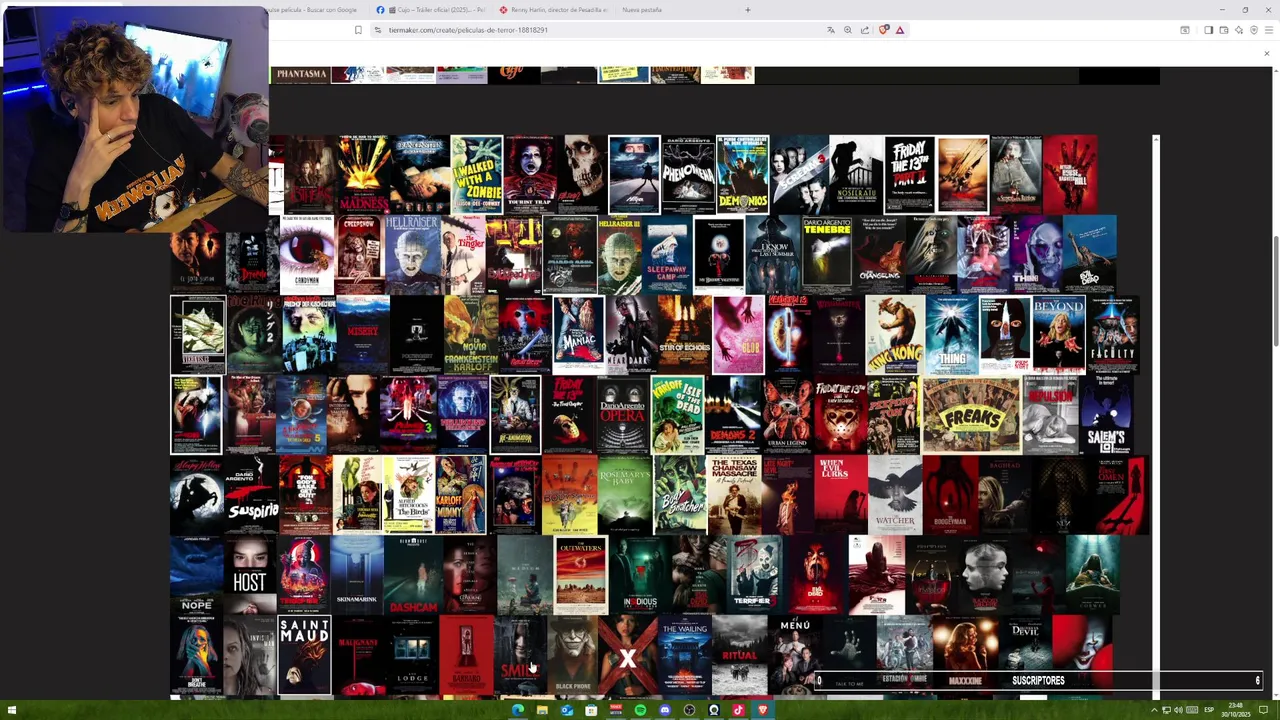Toggle the browser sidebar panel icon
This screenshot has height=720, width=1280.
click(1208, 30)
